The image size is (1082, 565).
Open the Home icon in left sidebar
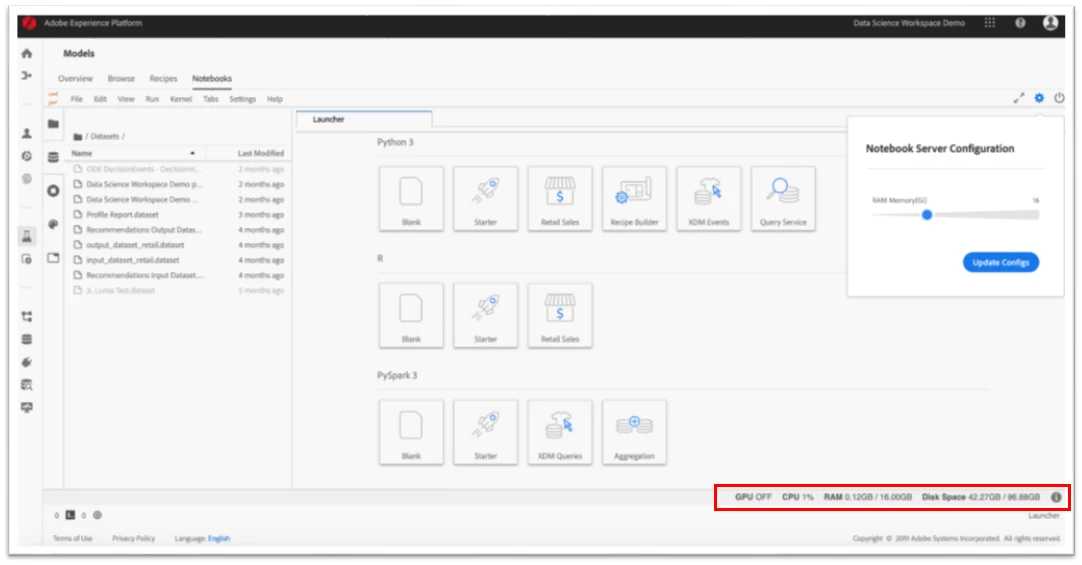[27, 53]
